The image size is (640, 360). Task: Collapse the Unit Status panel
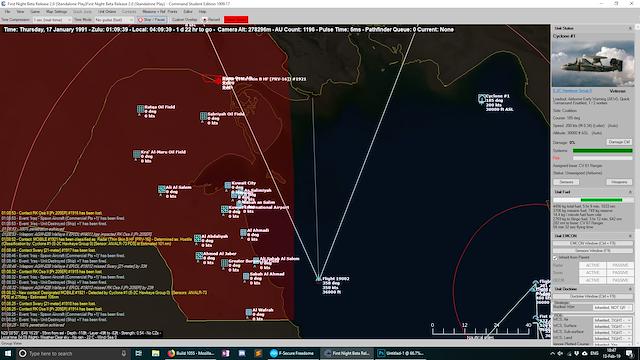pyautogui.click(x=630, y=28)
